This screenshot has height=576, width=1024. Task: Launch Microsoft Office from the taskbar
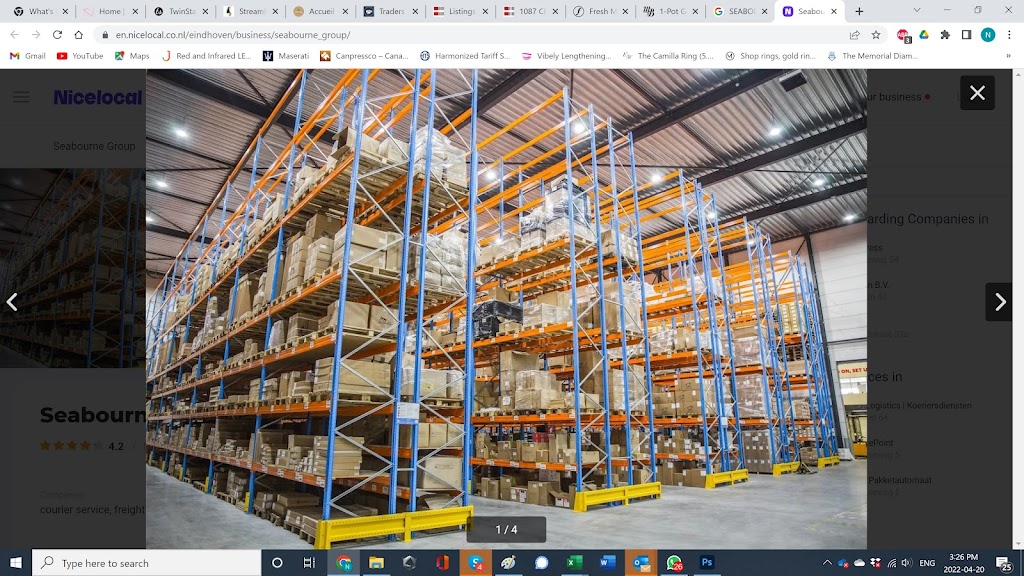pyautogui.click(x=442, y=563)
